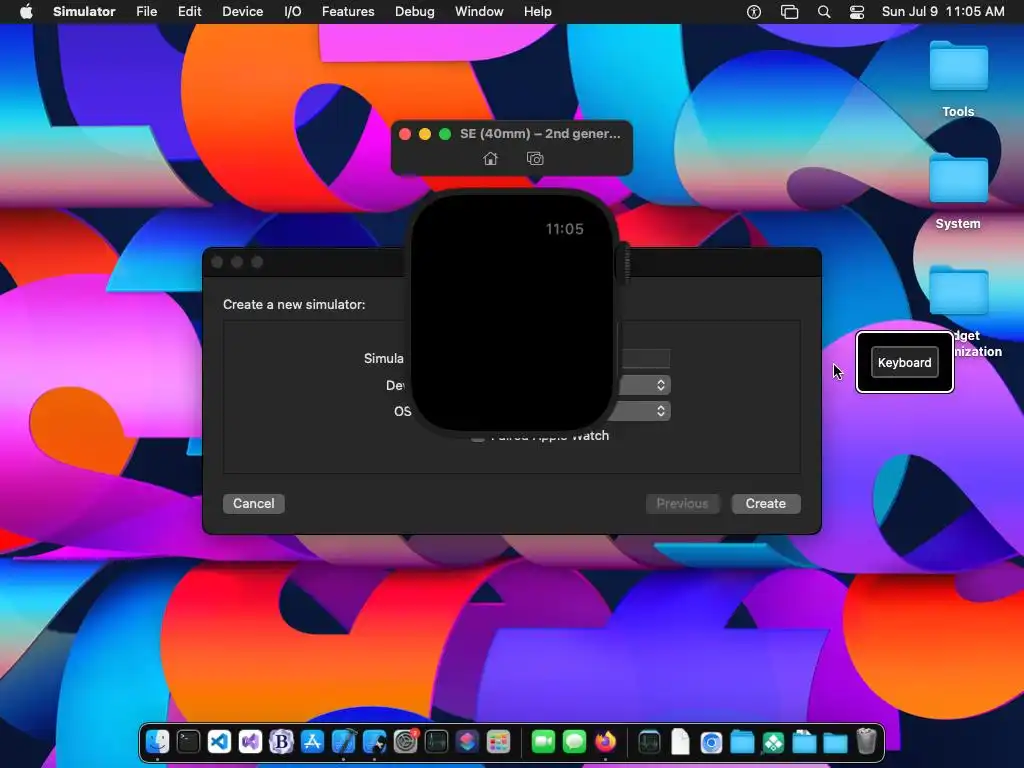Viewport: 1024px width, 768px height.
Task: Click the Create button
Action: (x=765, y=504)
